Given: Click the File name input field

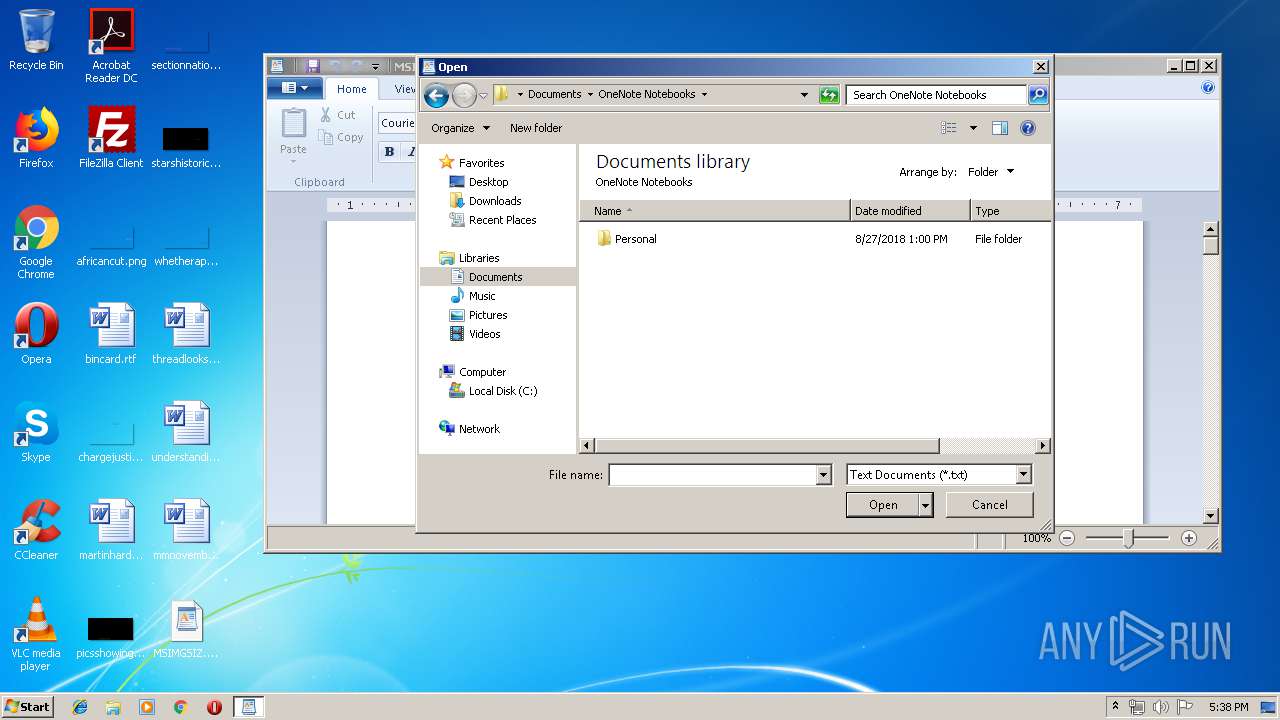Looking at the screenshot, I should [712, 475].
